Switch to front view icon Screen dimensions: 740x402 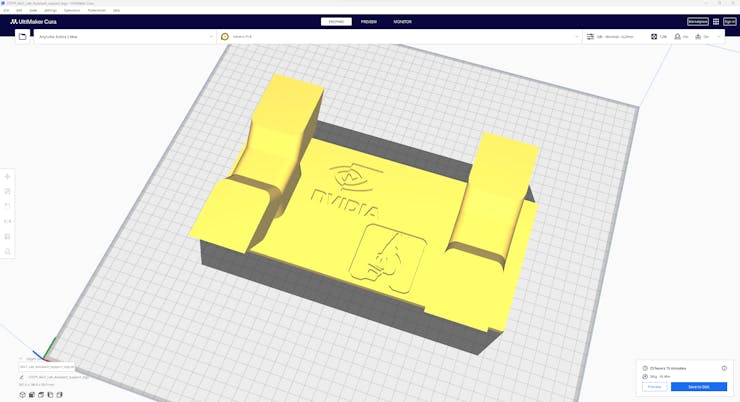32,395
